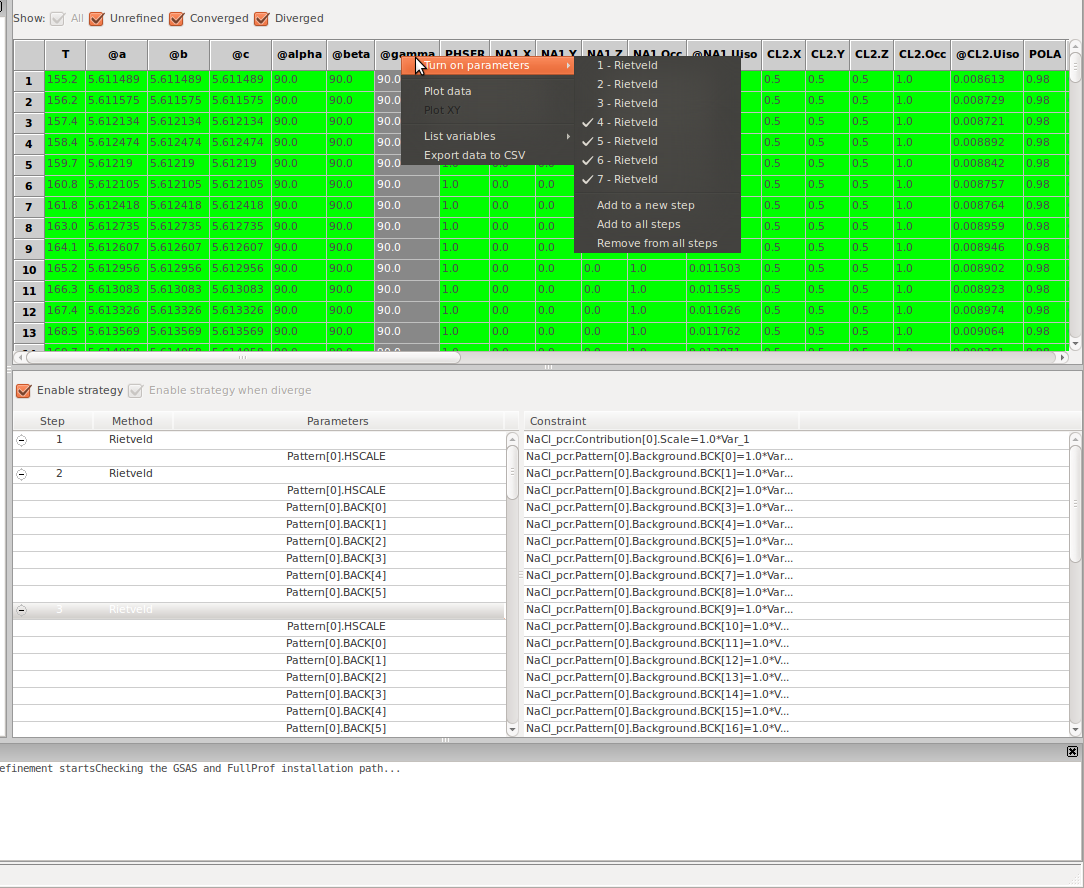This screenshot has width=1084, height=888.
Task: Select constraint Background.BCK[16]
Action: (x=657, y=728)
